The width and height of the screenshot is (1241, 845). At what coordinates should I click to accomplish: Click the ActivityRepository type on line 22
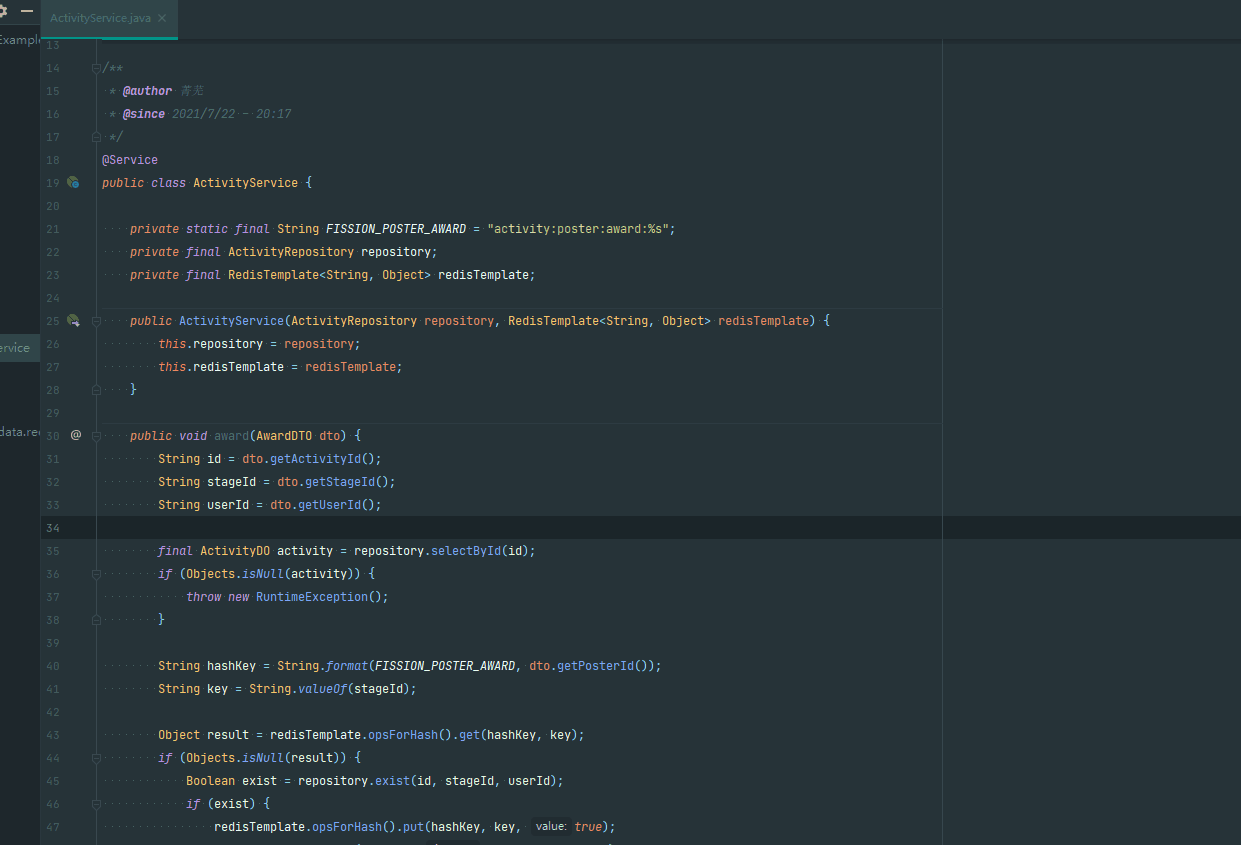[291, 252]
